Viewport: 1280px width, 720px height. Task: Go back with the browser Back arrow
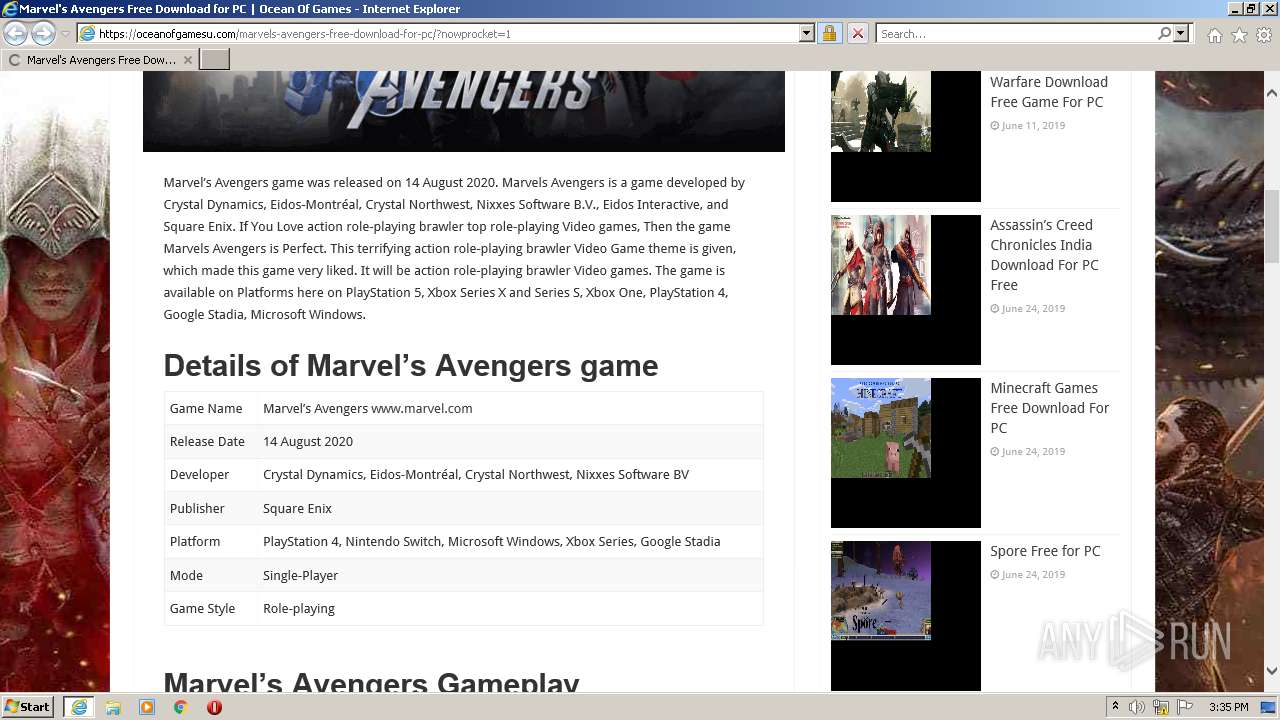[x=16, y=34]
